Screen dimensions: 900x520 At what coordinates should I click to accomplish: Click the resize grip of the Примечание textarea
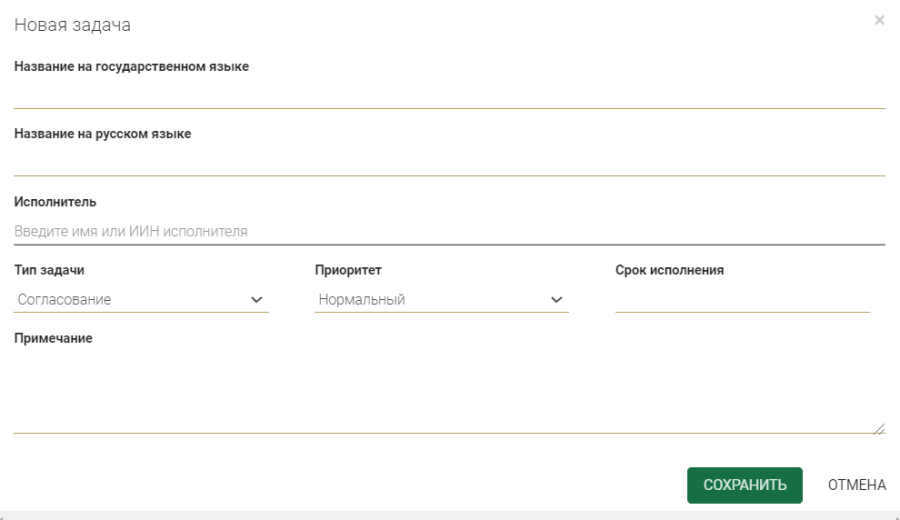[879, 428]
